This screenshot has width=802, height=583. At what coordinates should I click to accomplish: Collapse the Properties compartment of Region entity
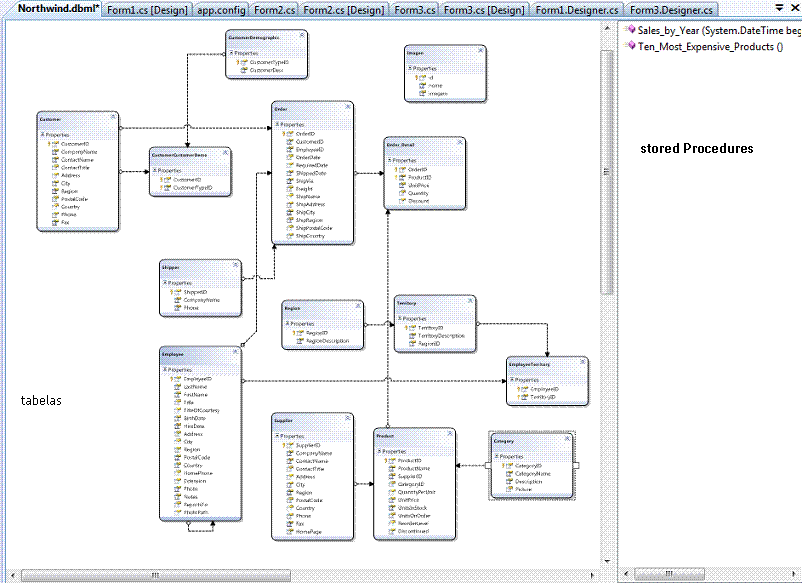pos(287,323)
